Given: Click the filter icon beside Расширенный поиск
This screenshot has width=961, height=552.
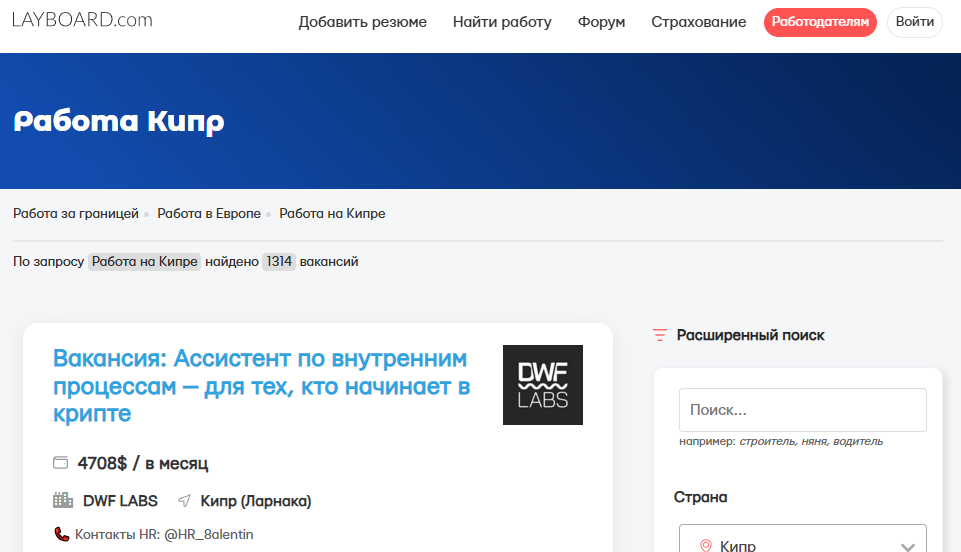Looking at the screenshot, I should coord(659,335).
